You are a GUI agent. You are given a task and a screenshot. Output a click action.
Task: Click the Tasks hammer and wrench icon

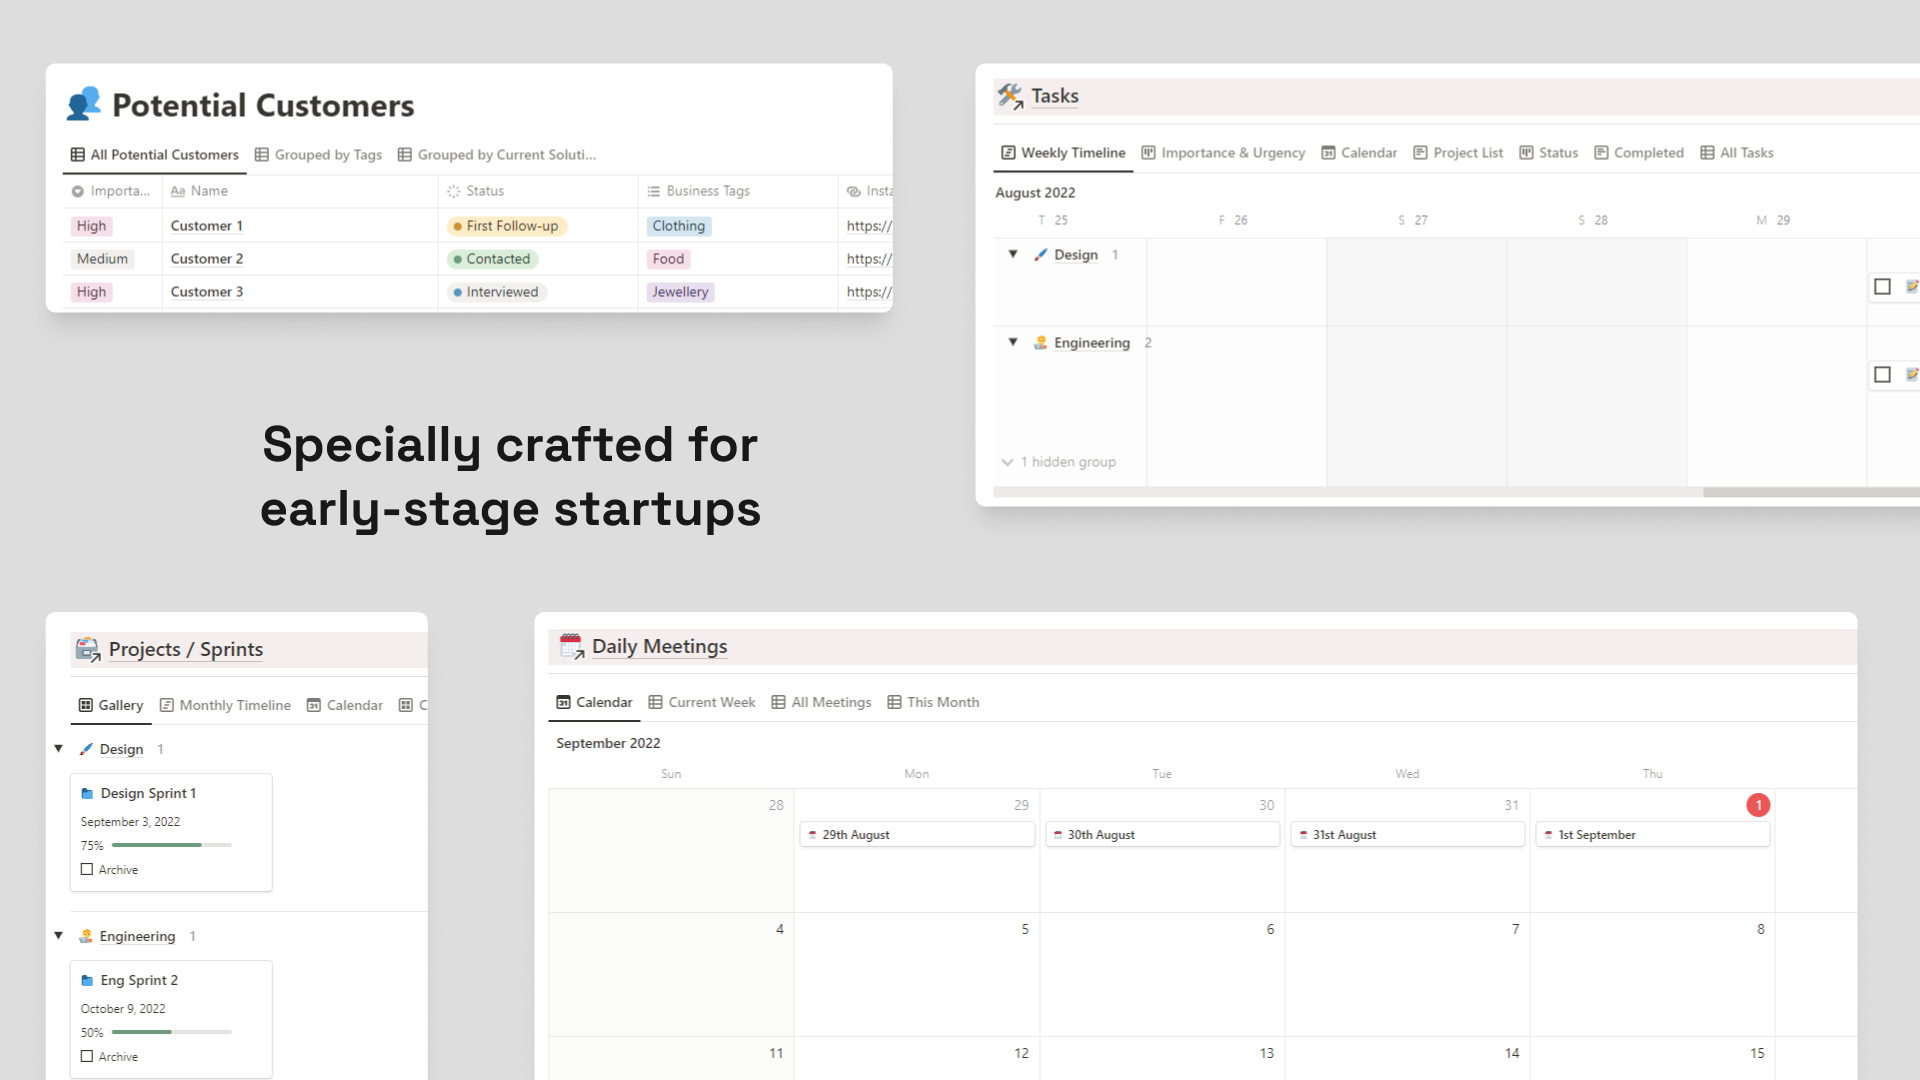pyautogui.click(x=1010, y=96)
